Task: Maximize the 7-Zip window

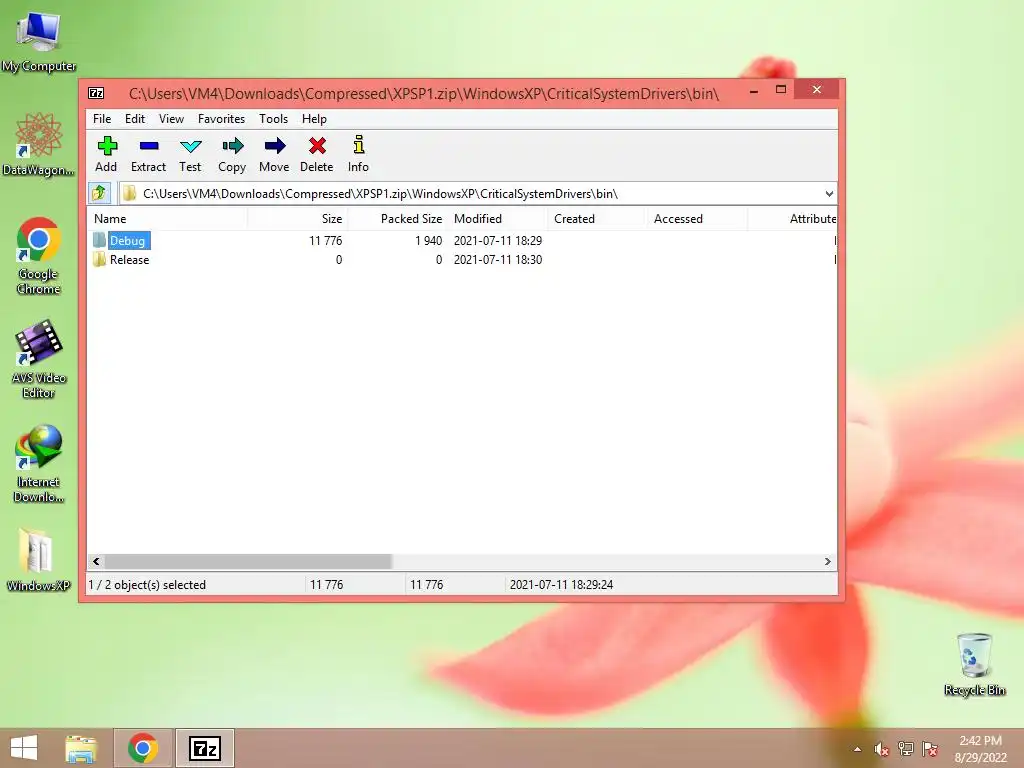Action: point(781,89)
